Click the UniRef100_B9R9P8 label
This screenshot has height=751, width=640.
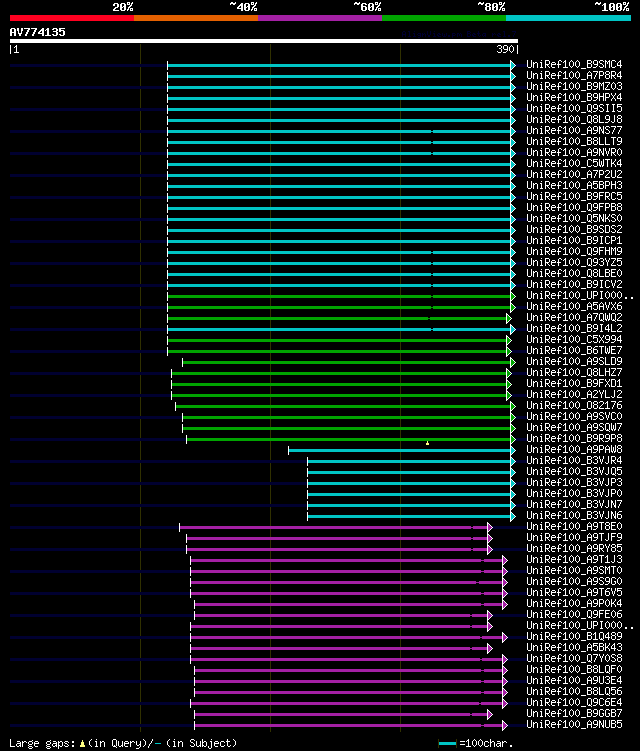pyautogui.click(x=574, y=439)
